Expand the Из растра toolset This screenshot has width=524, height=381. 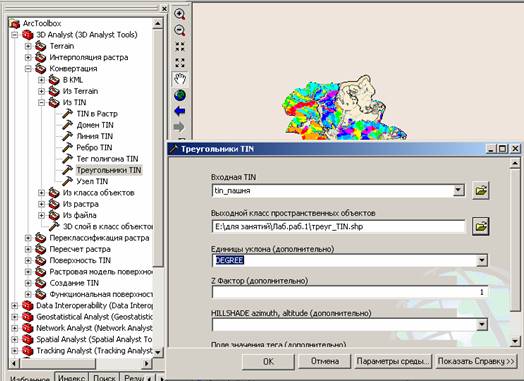[x=41, y=204]
